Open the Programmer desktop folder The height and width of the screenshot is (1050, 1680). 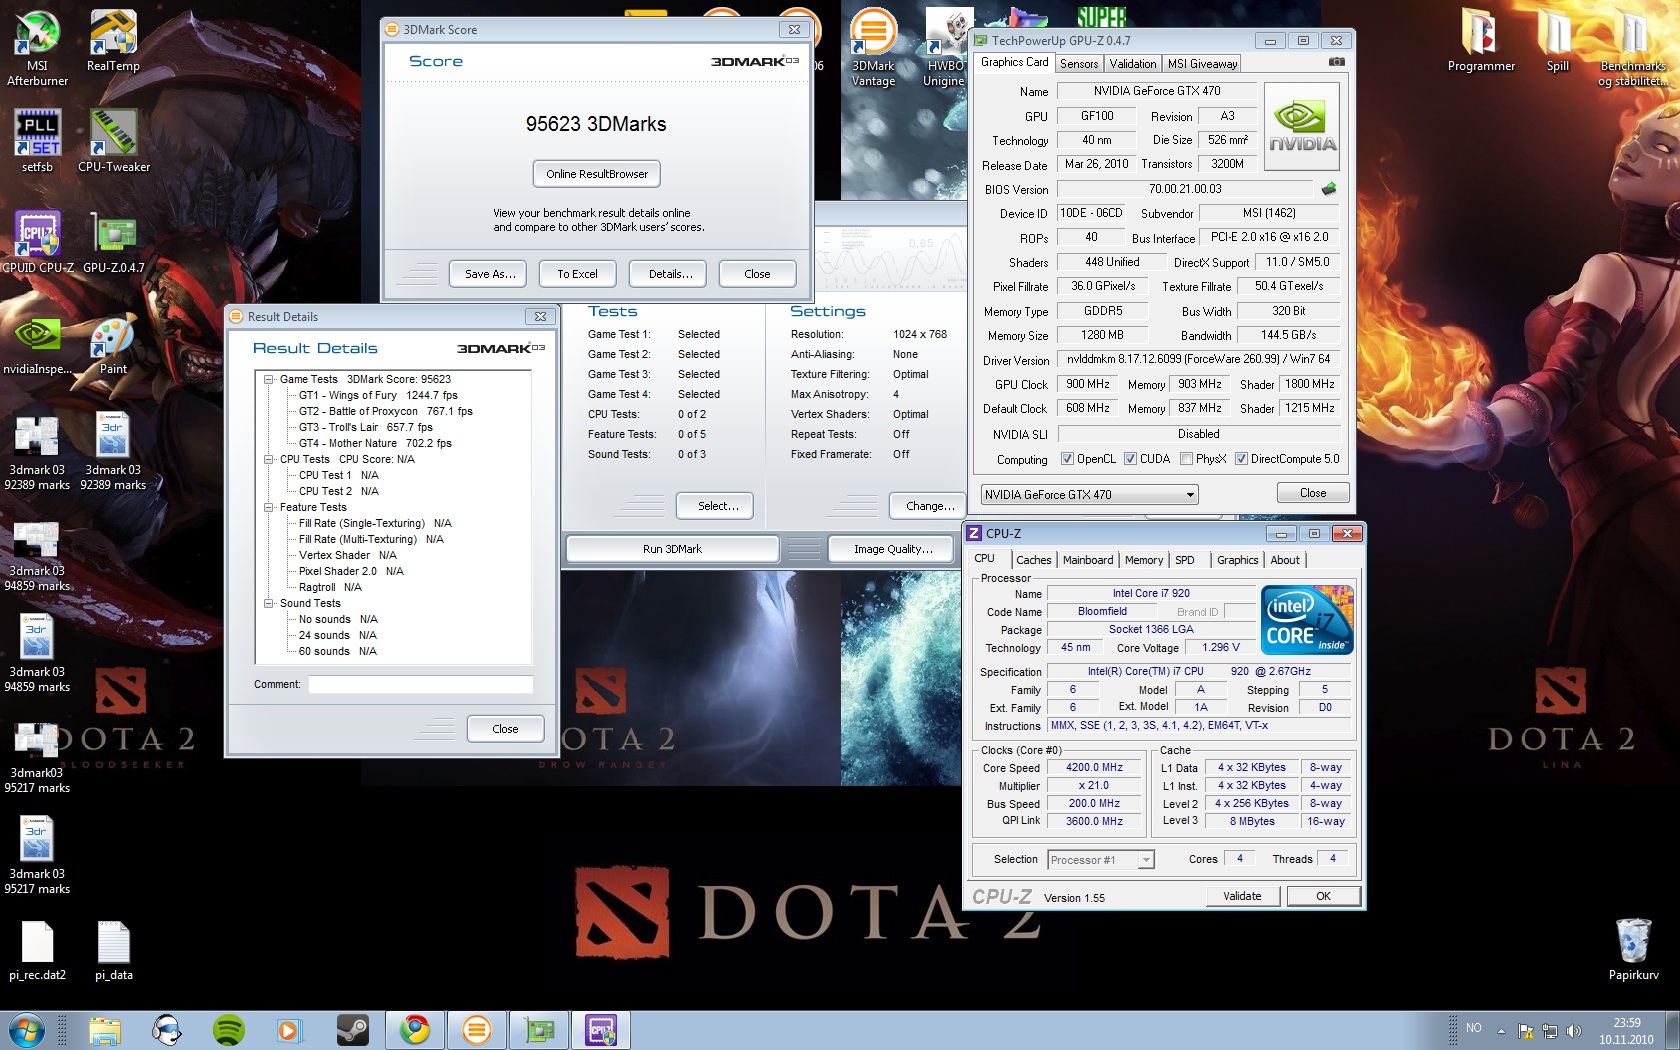(x=1481, y=40)
